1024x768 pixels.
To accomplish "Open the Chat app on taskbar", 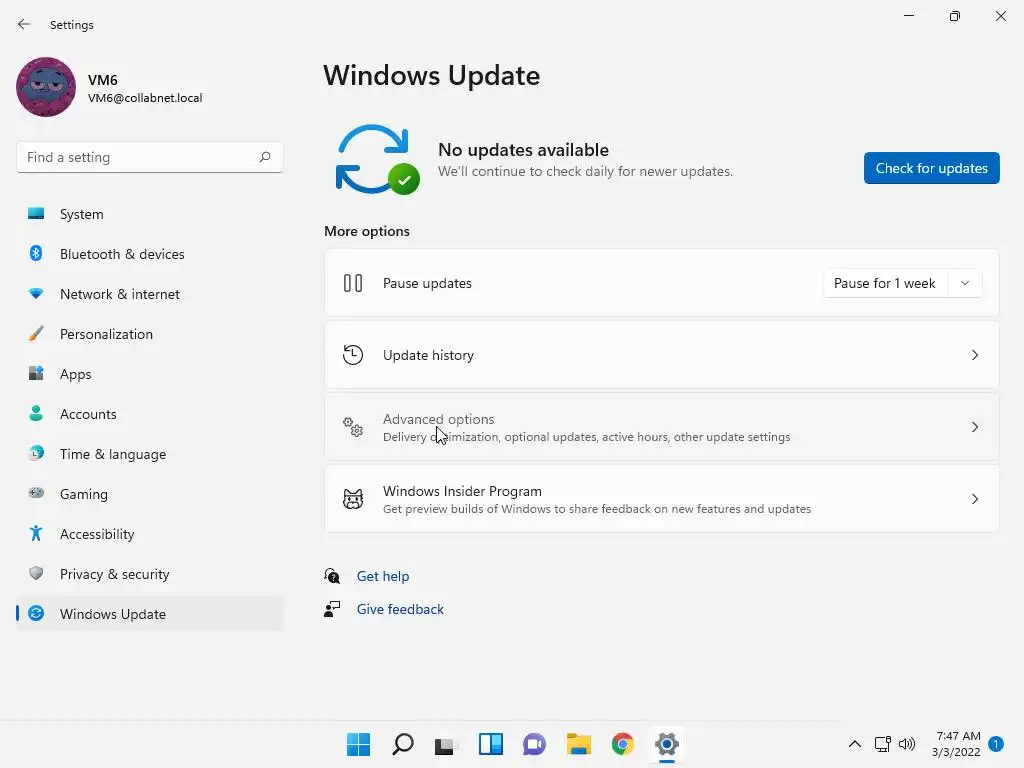I will point(534,744).
